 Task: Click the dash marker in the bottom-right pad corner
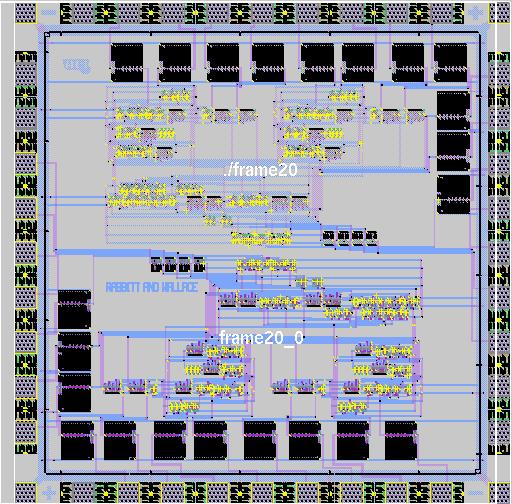[475, 492]
